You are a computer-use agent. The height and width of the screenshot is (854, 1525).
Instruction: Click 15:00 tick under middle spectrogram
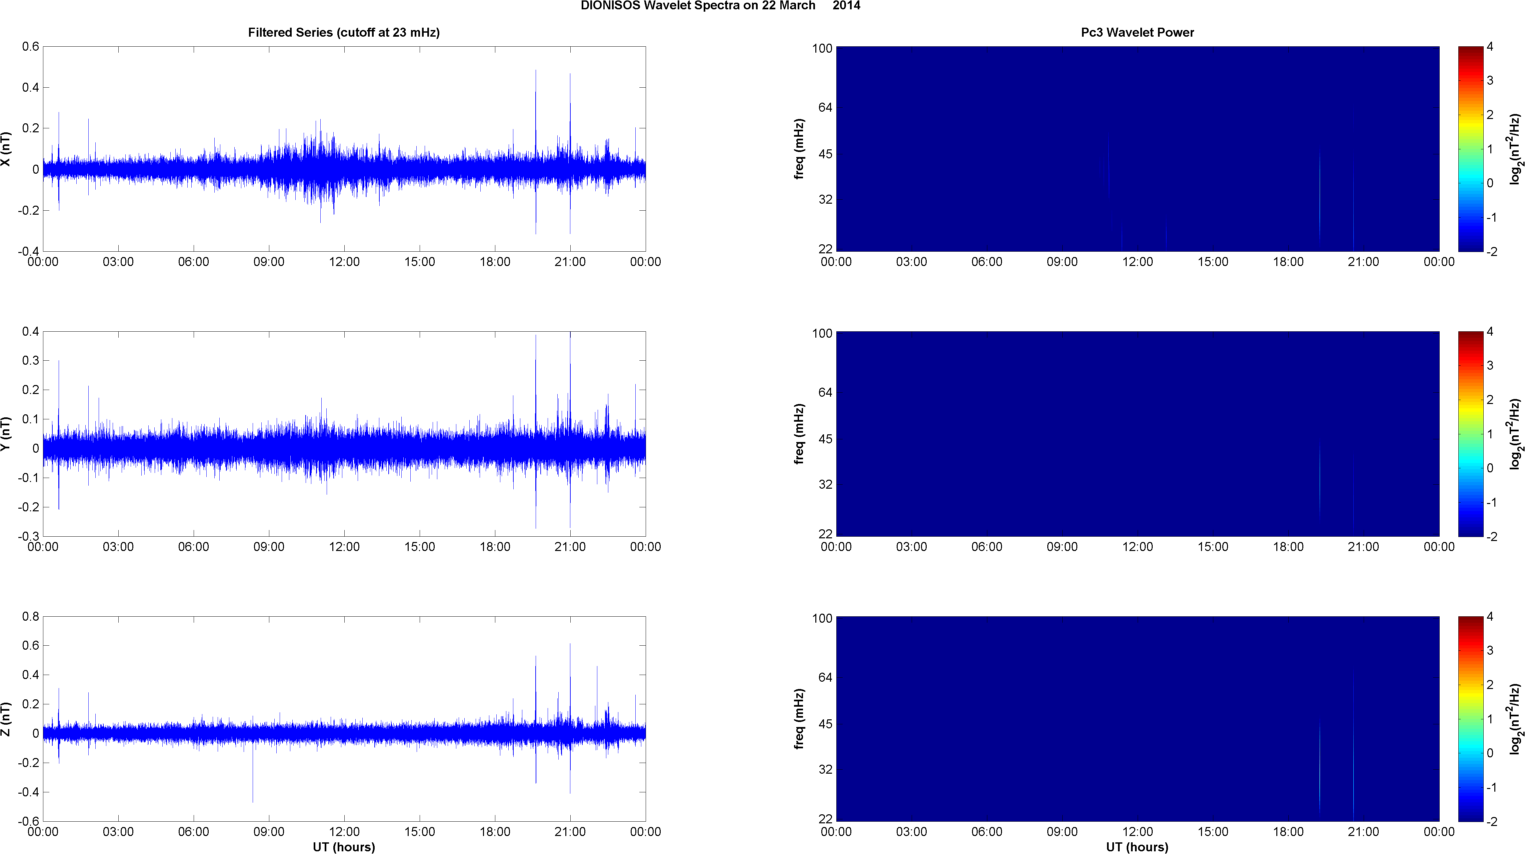tap(1213, 547)
